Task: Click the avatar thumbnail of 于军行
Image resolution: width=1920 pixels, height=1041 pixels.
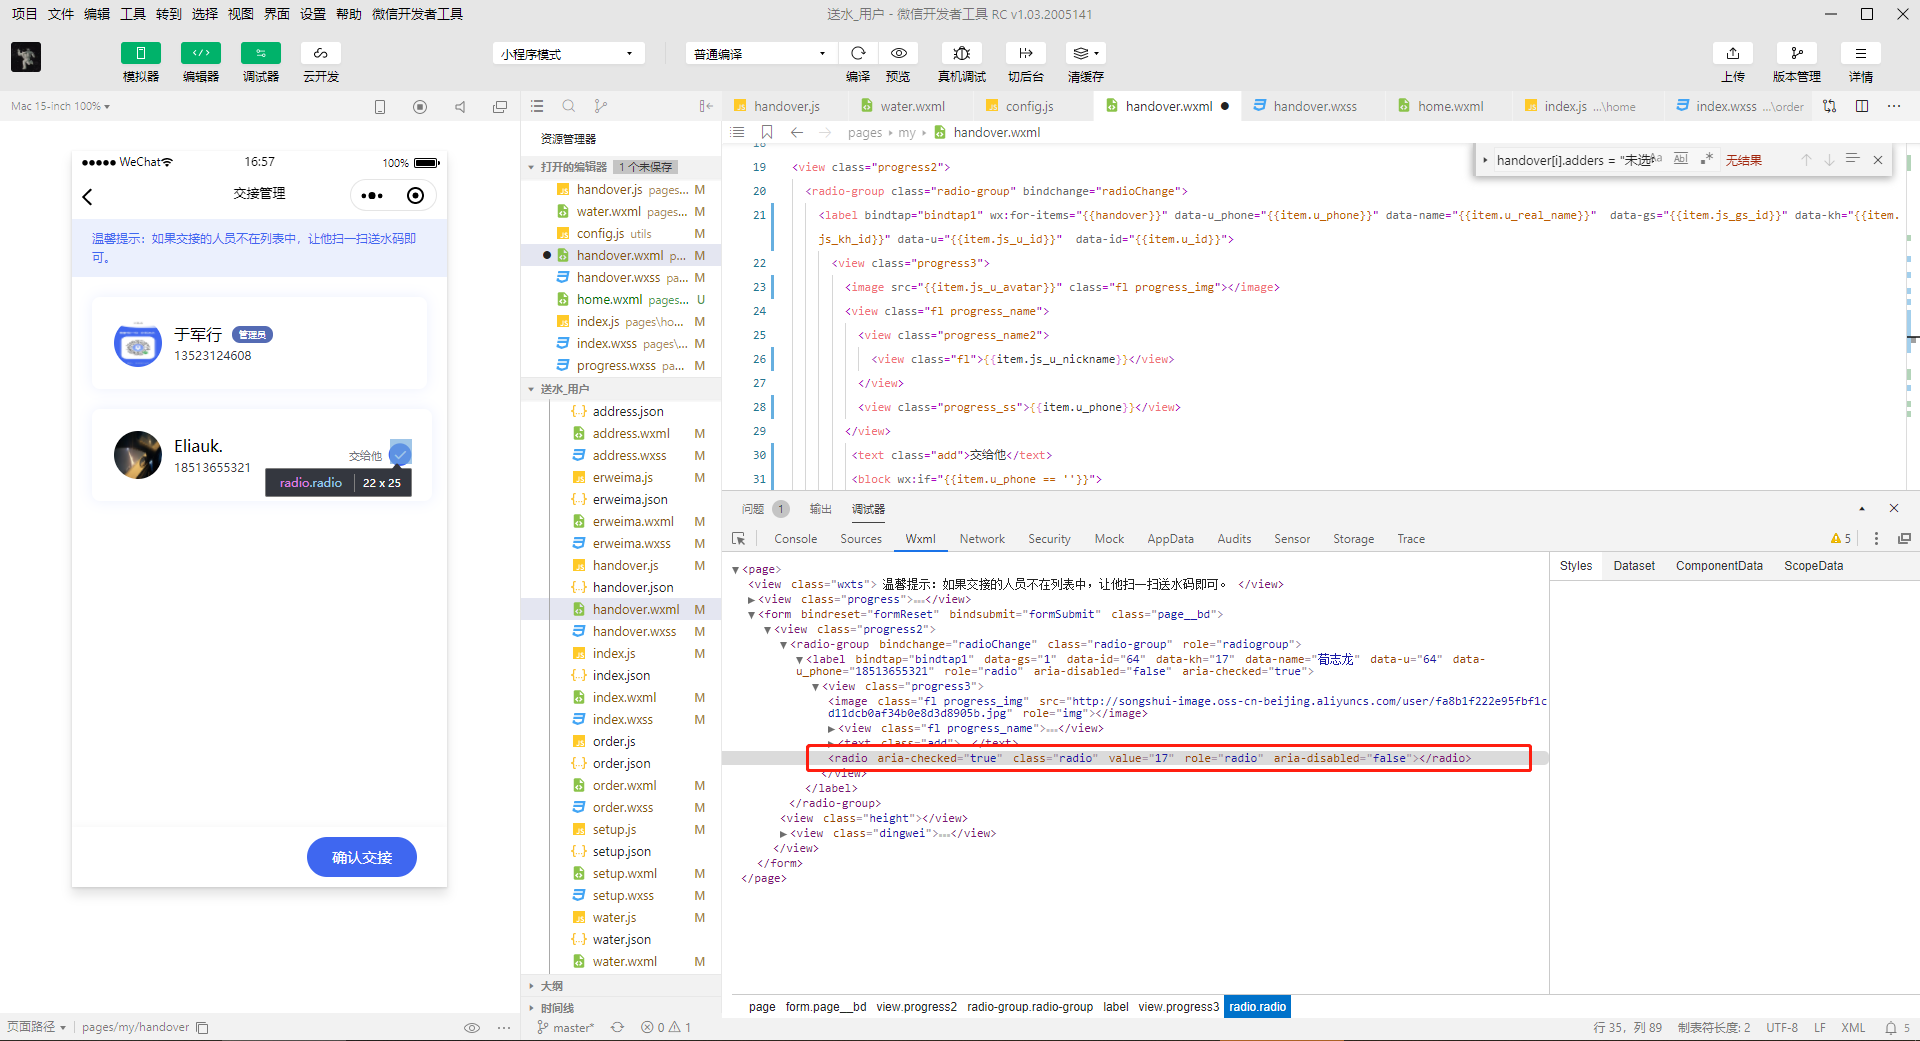Action: (x=138, y=345)
